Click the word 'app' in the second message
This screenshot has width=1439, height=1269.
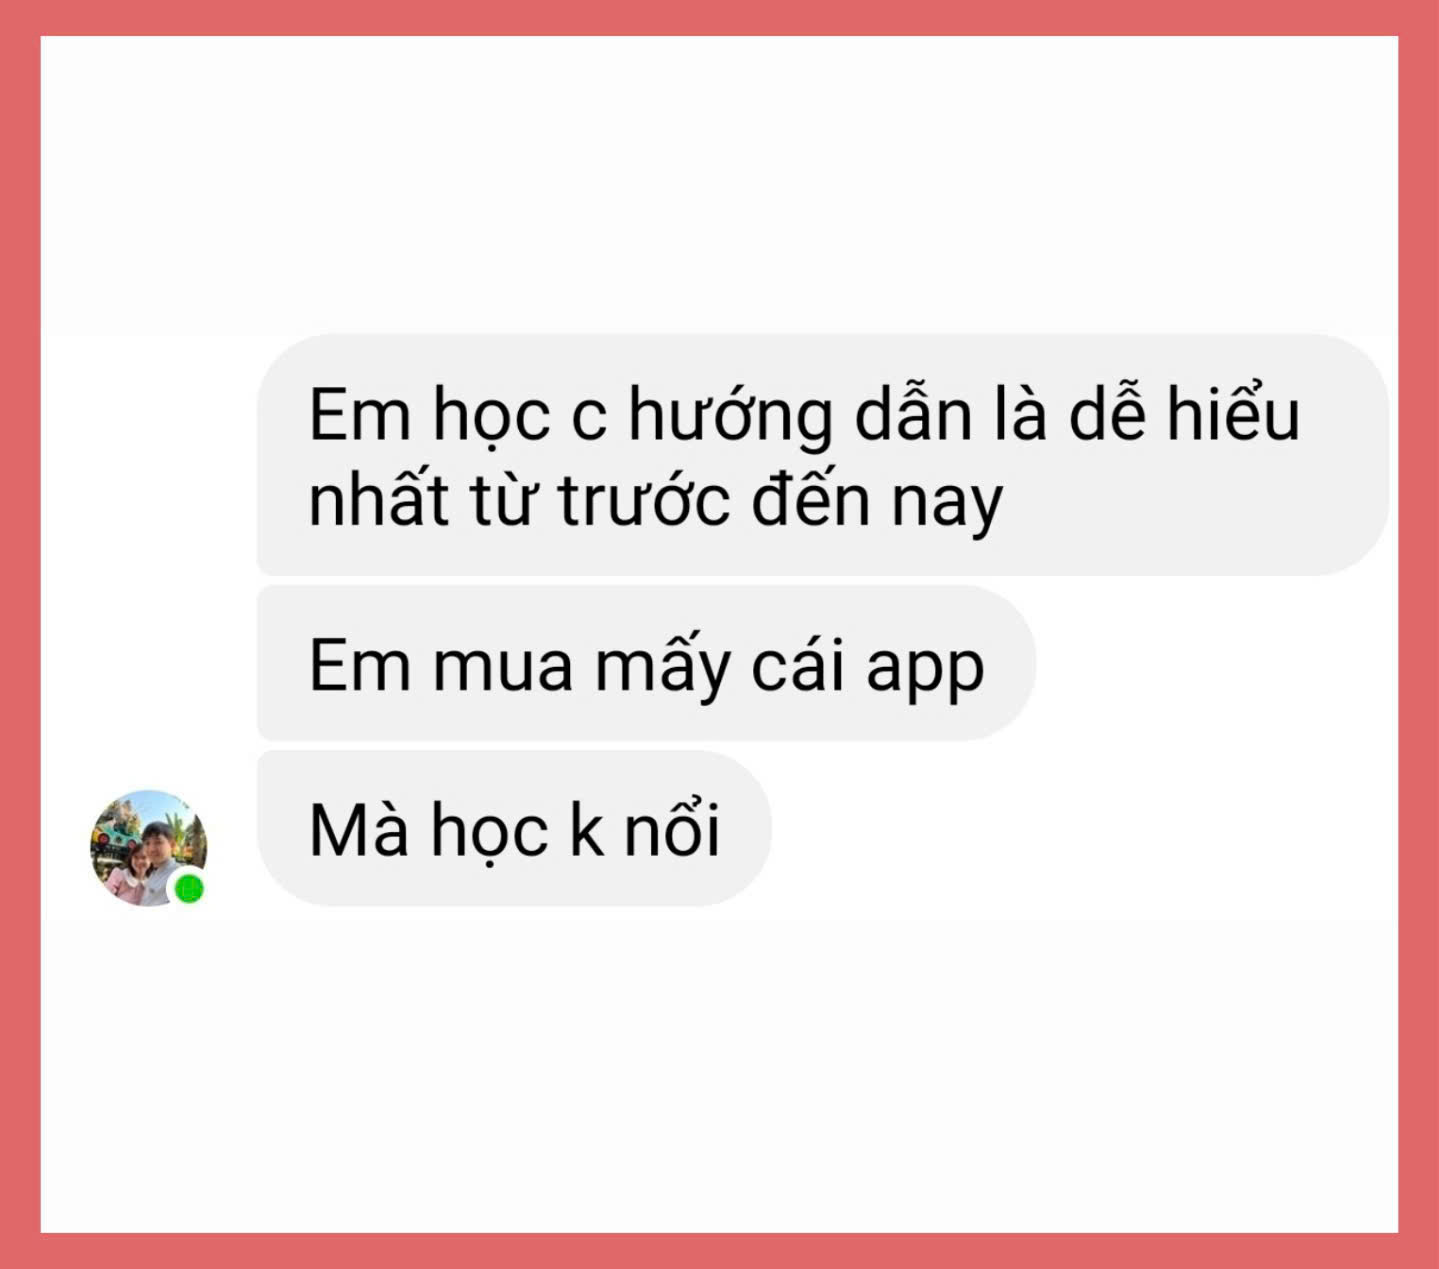pos(925,668)
